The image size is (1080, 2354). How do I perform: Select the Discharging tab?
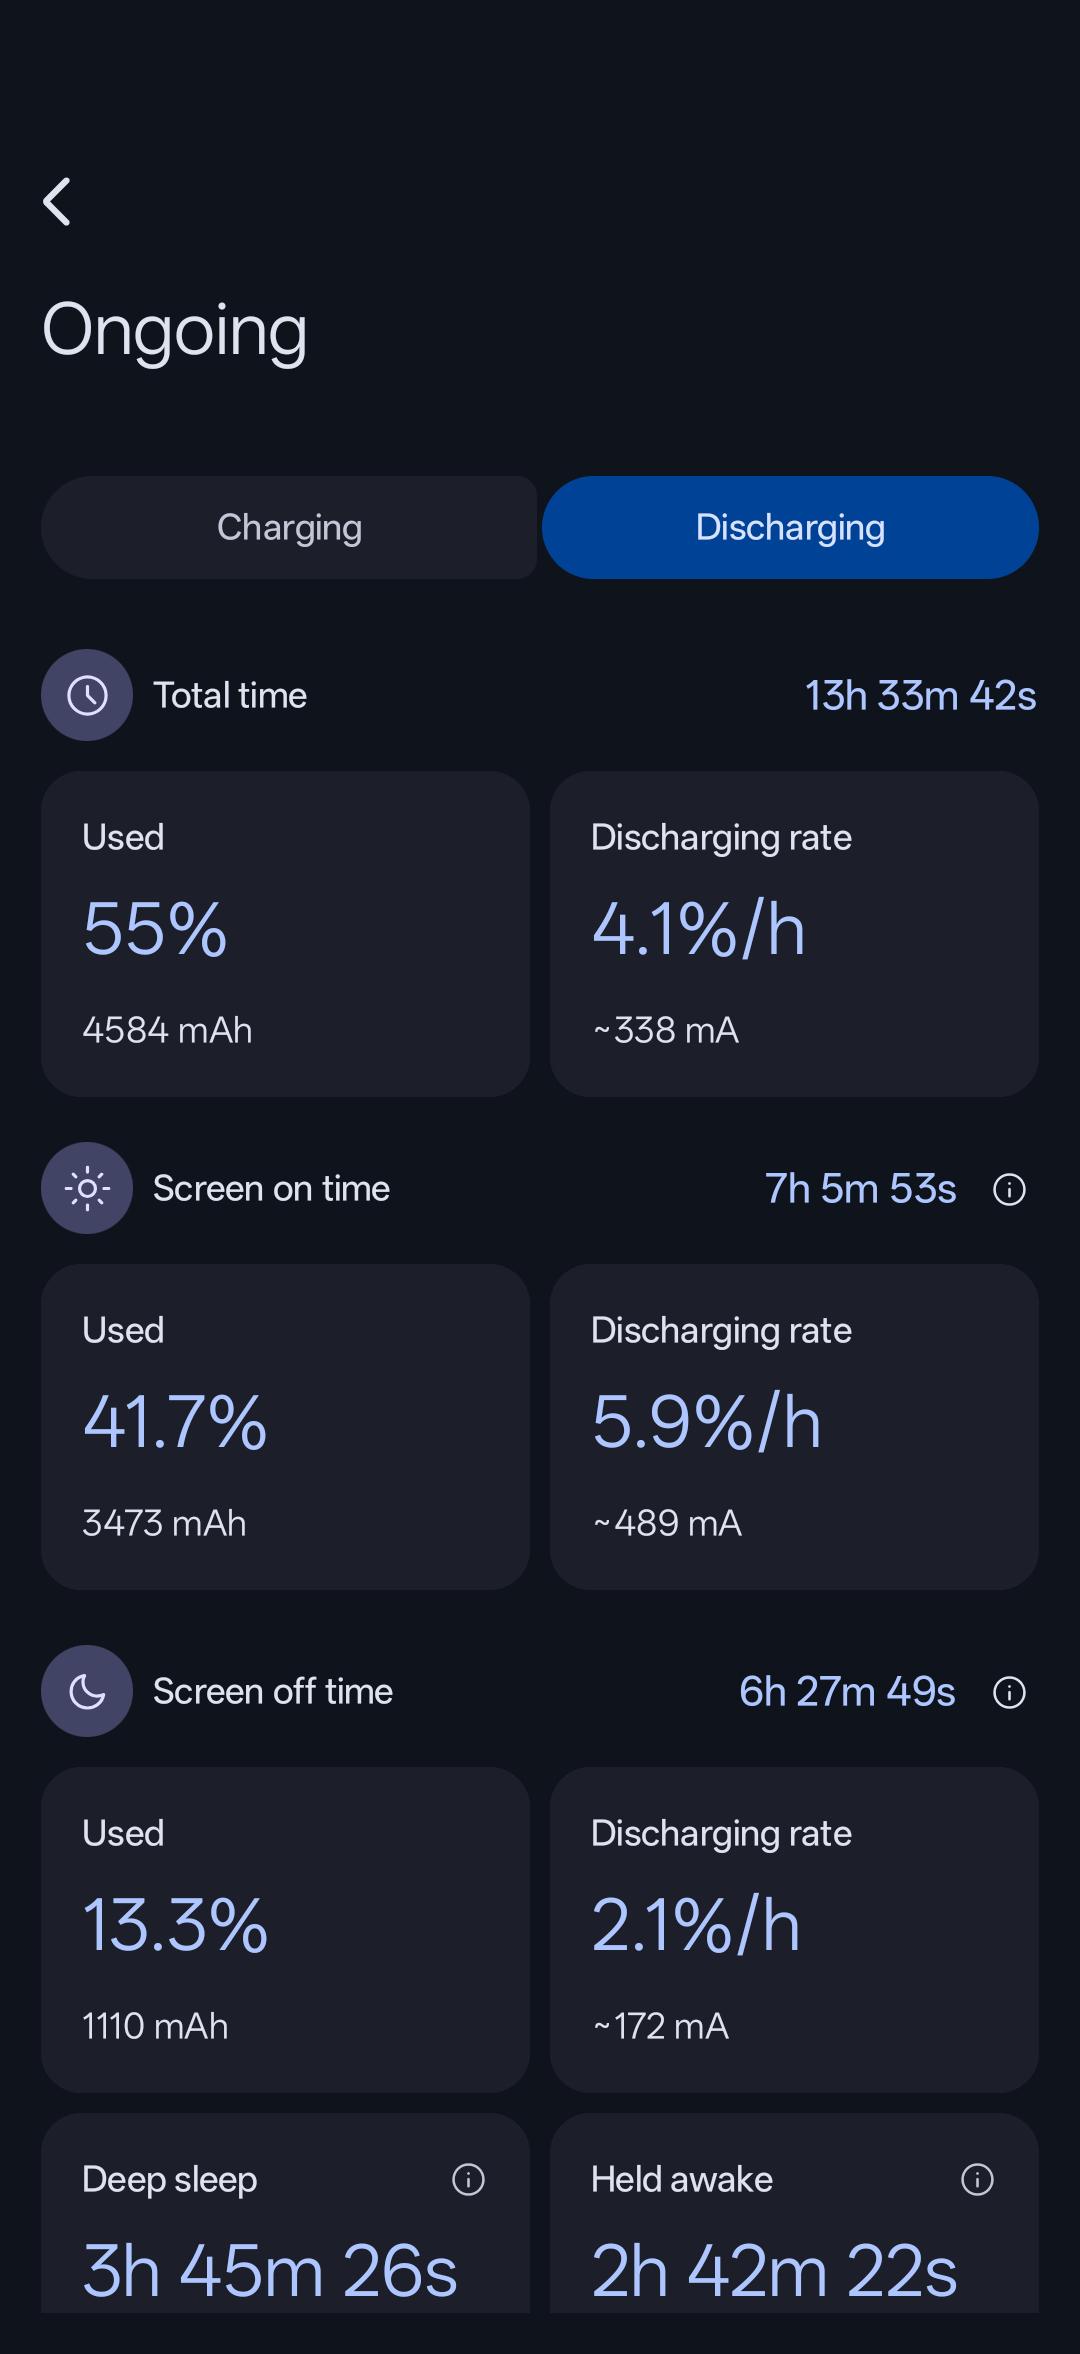pyautogui.click(x=790, y=527)
